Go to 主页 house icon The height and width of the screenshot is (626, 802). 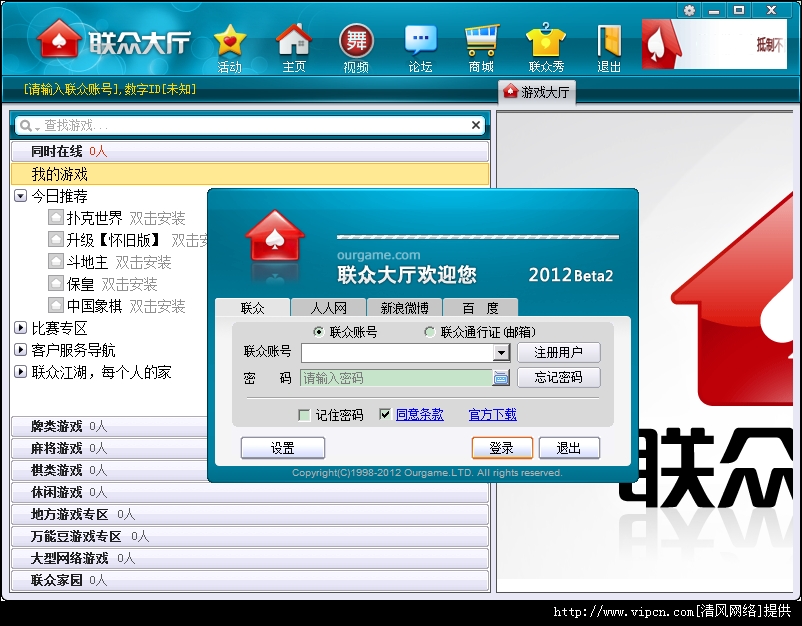[x=294, y=48]
